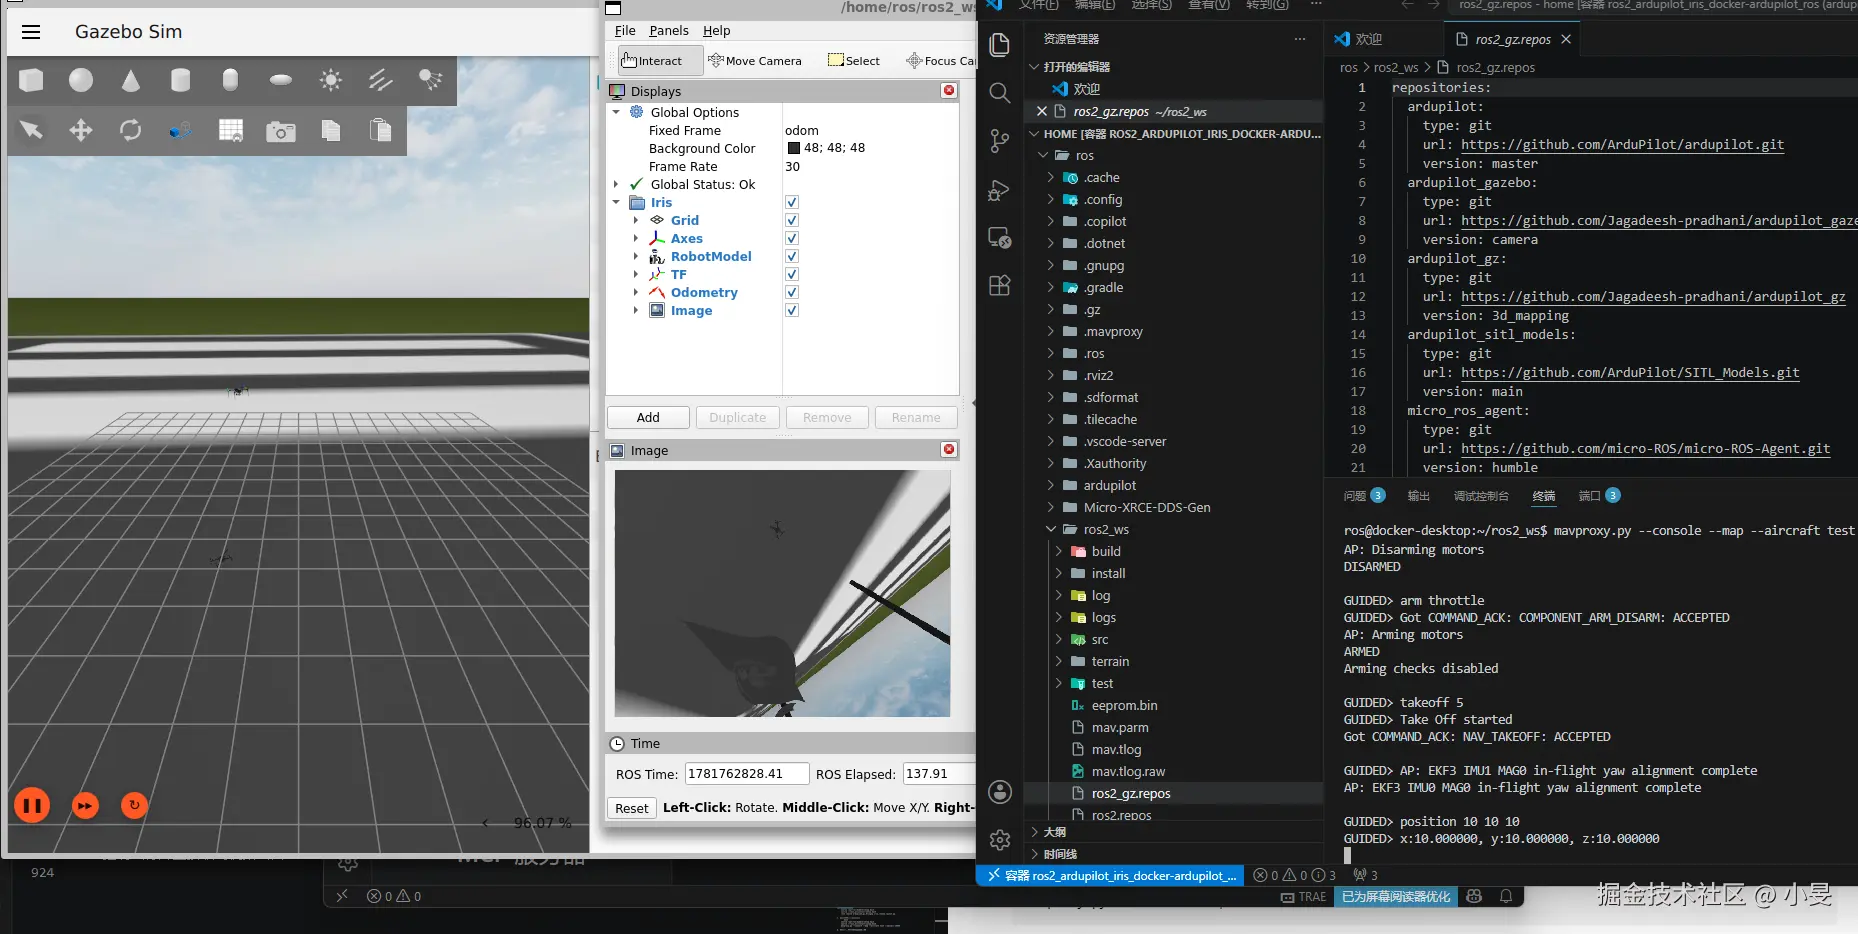Insert a box shape in Gazebo
Image resolution: width=1858 pixels, height=934 pixels.
[31, 80]
